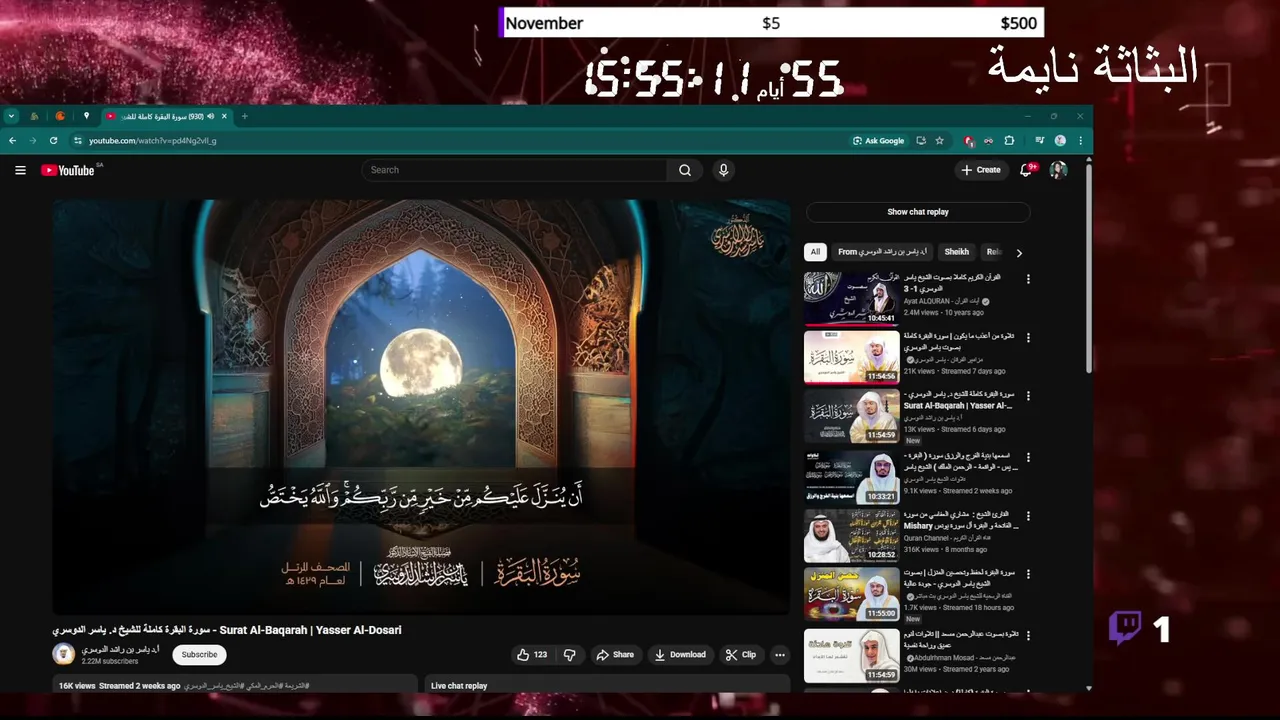Select the Sheikh filter chip
The width and height of the screenshot is (1280, 720).
pyautogui.click(x=956, y=252)
